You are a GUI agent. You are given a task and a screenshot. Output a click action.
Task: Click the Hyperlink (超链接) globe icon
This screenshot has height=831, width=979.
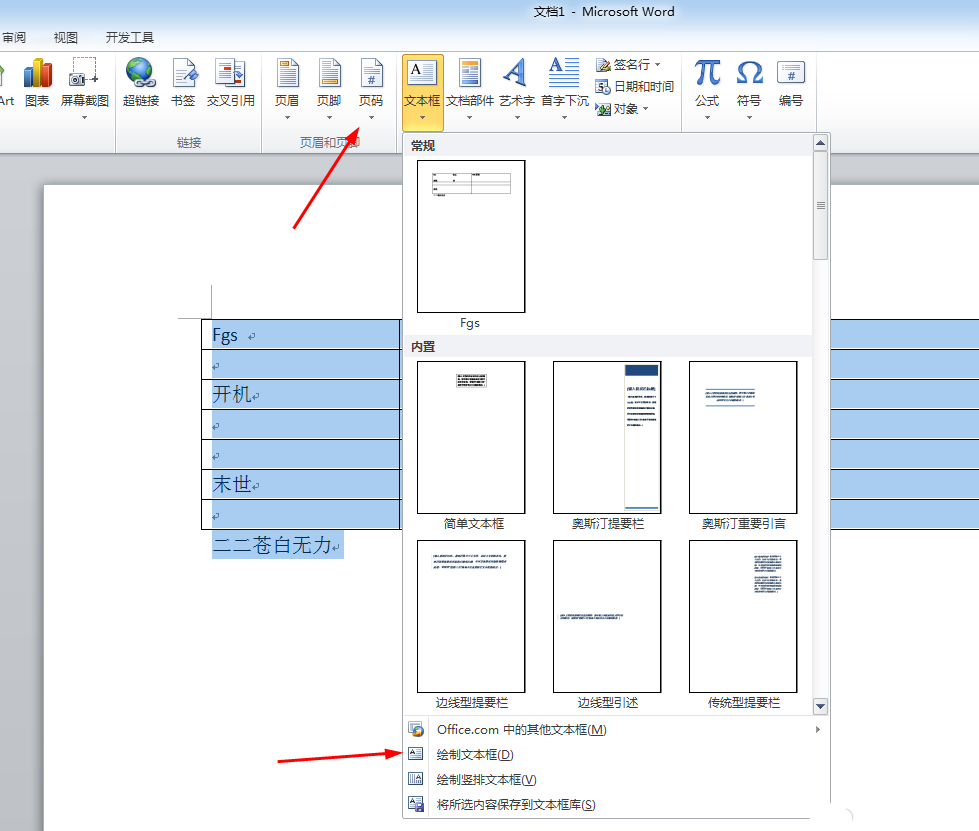tap(140, 74)
